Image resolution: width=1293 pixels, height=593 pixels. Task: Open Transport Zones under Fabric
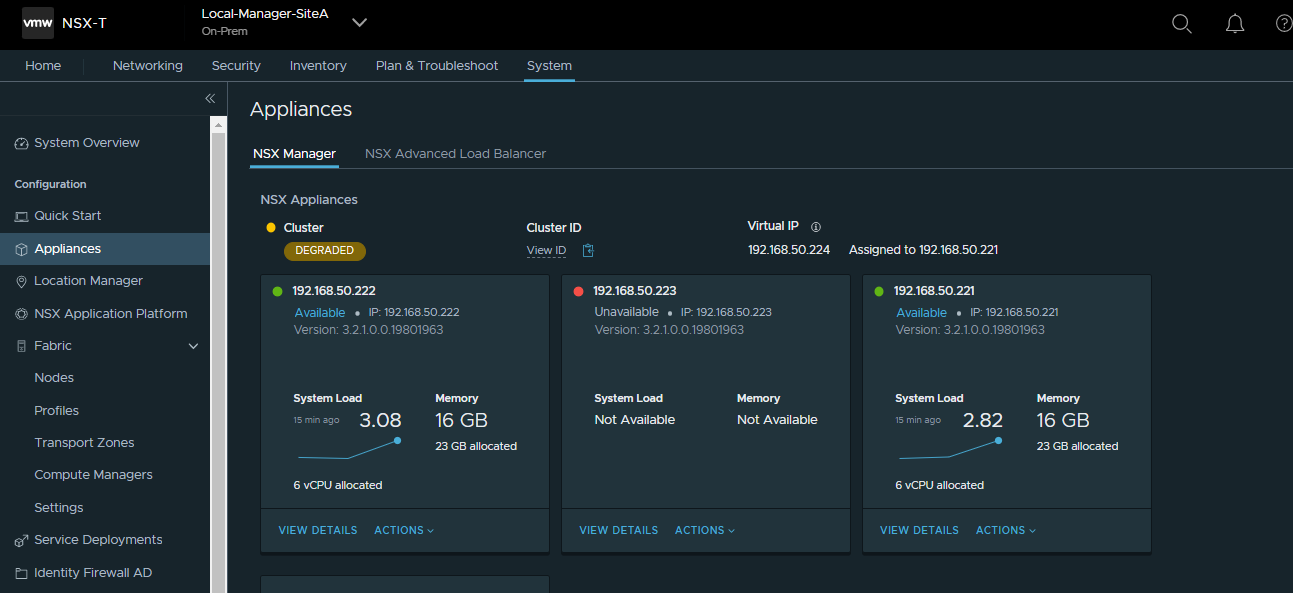tap(84, 443)
